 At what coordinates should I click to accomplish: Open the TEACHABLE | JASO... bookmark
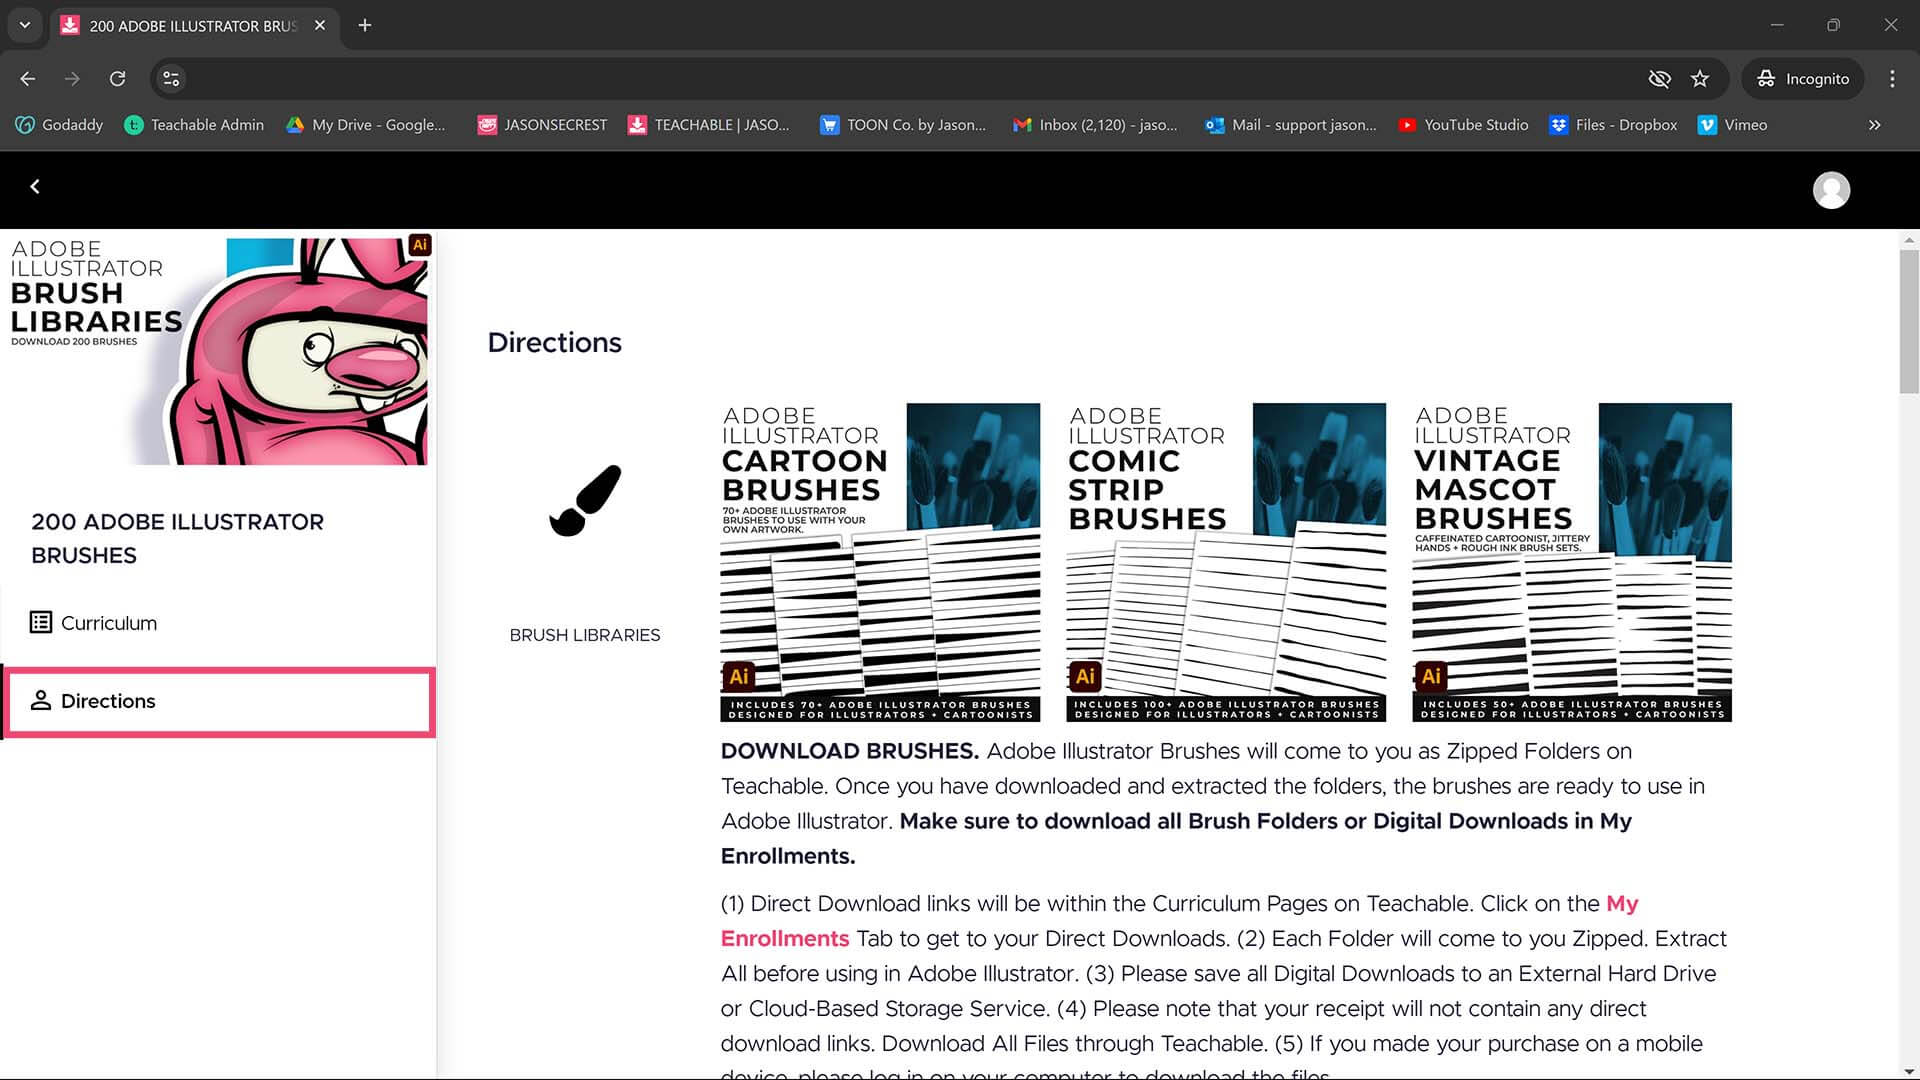pos(709,125)
